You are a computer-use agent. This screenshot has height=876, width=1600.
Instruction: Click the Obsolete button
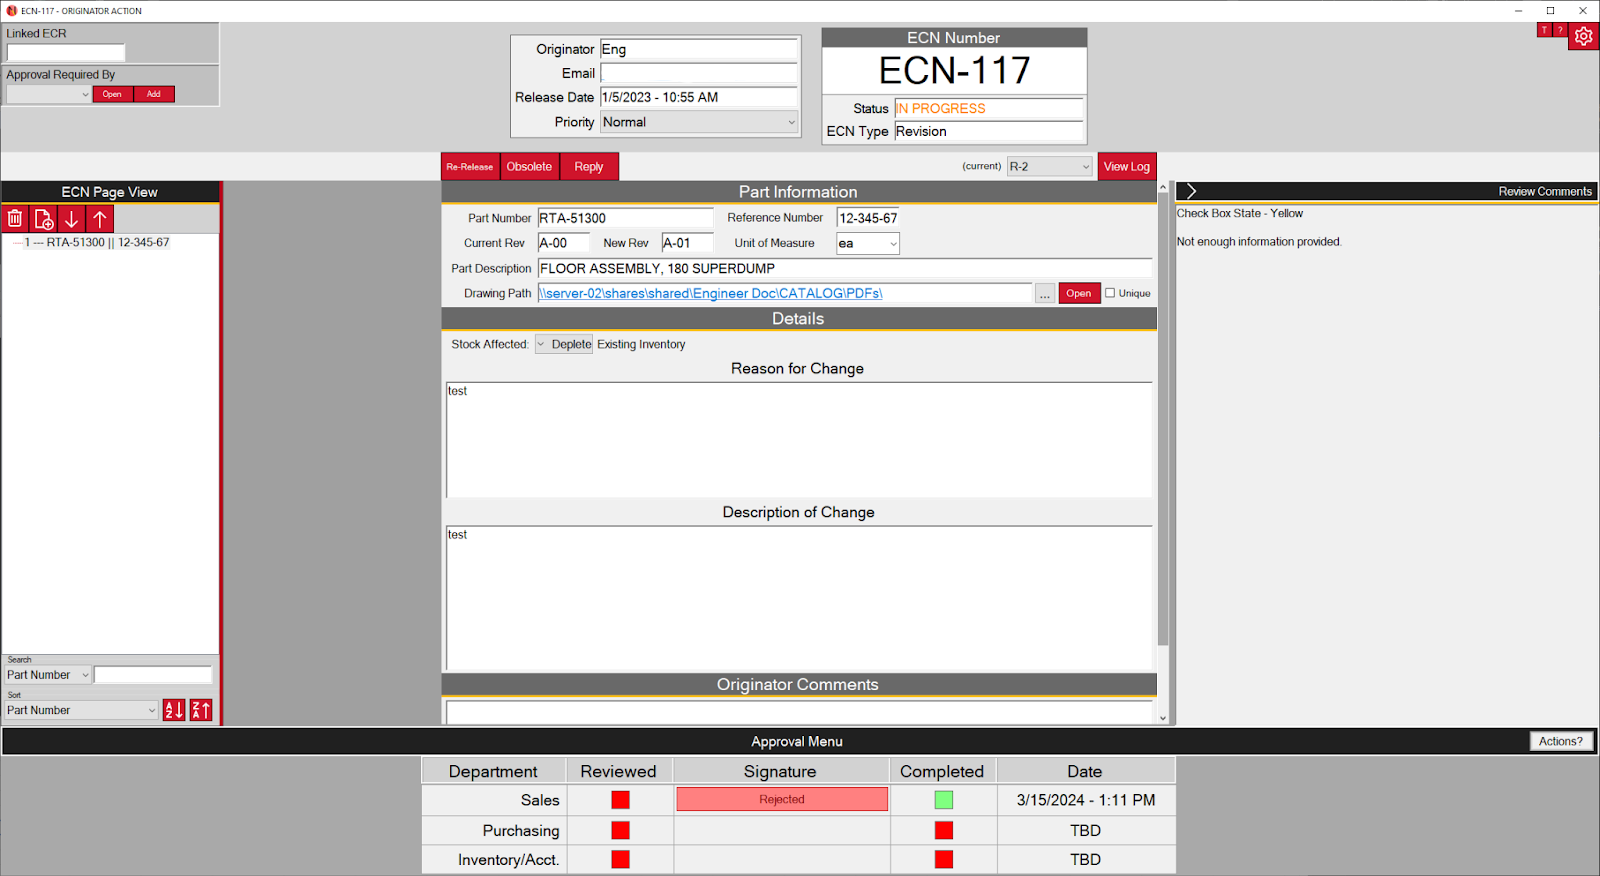(529, 167)
